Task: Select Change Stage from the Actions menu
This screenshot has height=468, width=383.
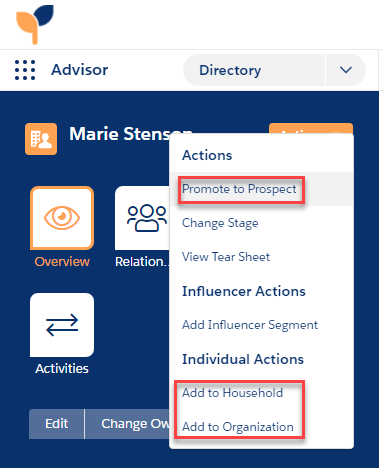Action: 220,223
